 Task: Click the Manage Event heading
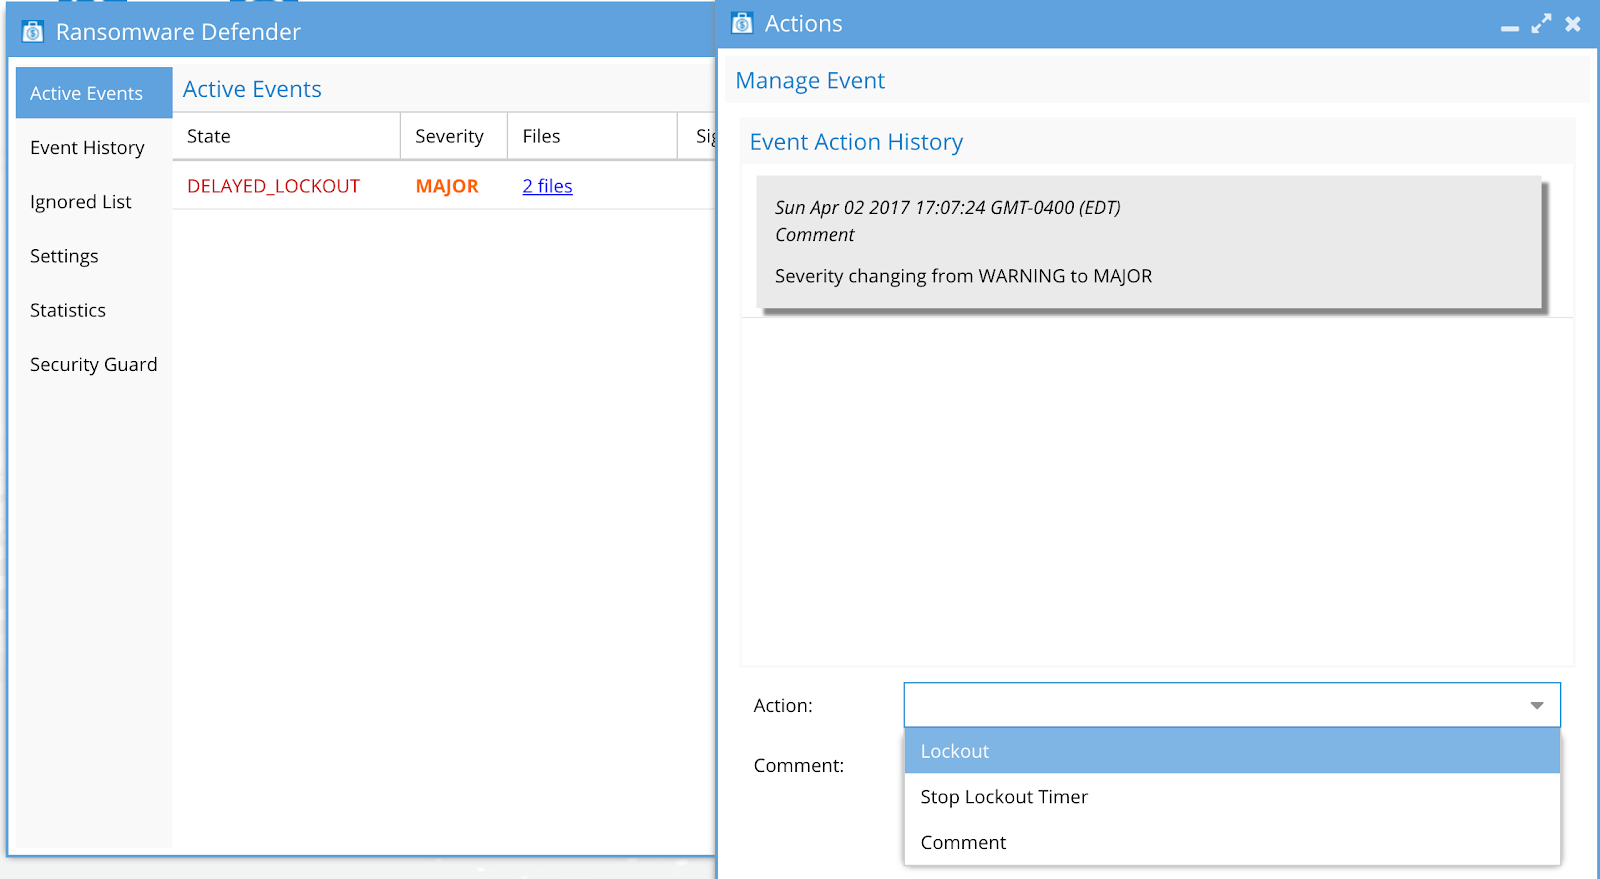pos(810,81)
